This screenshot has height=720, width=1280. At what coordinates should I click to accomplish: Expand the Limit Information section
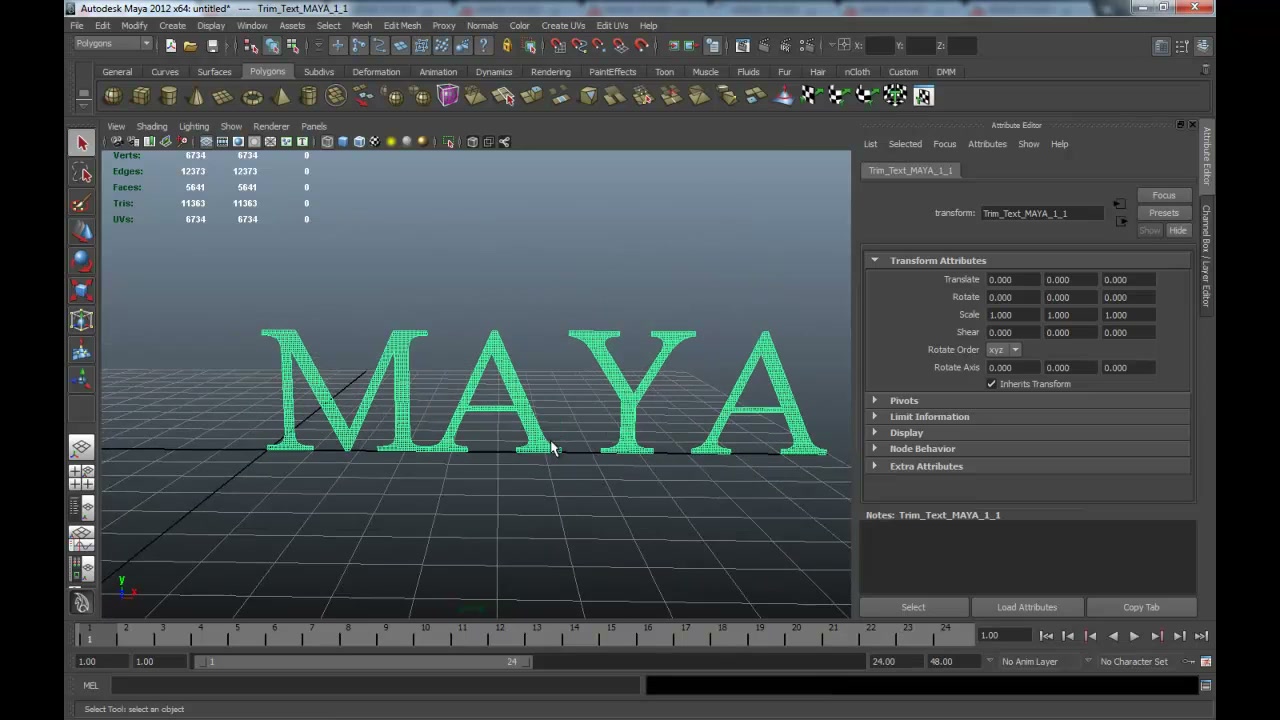[875, 417]
